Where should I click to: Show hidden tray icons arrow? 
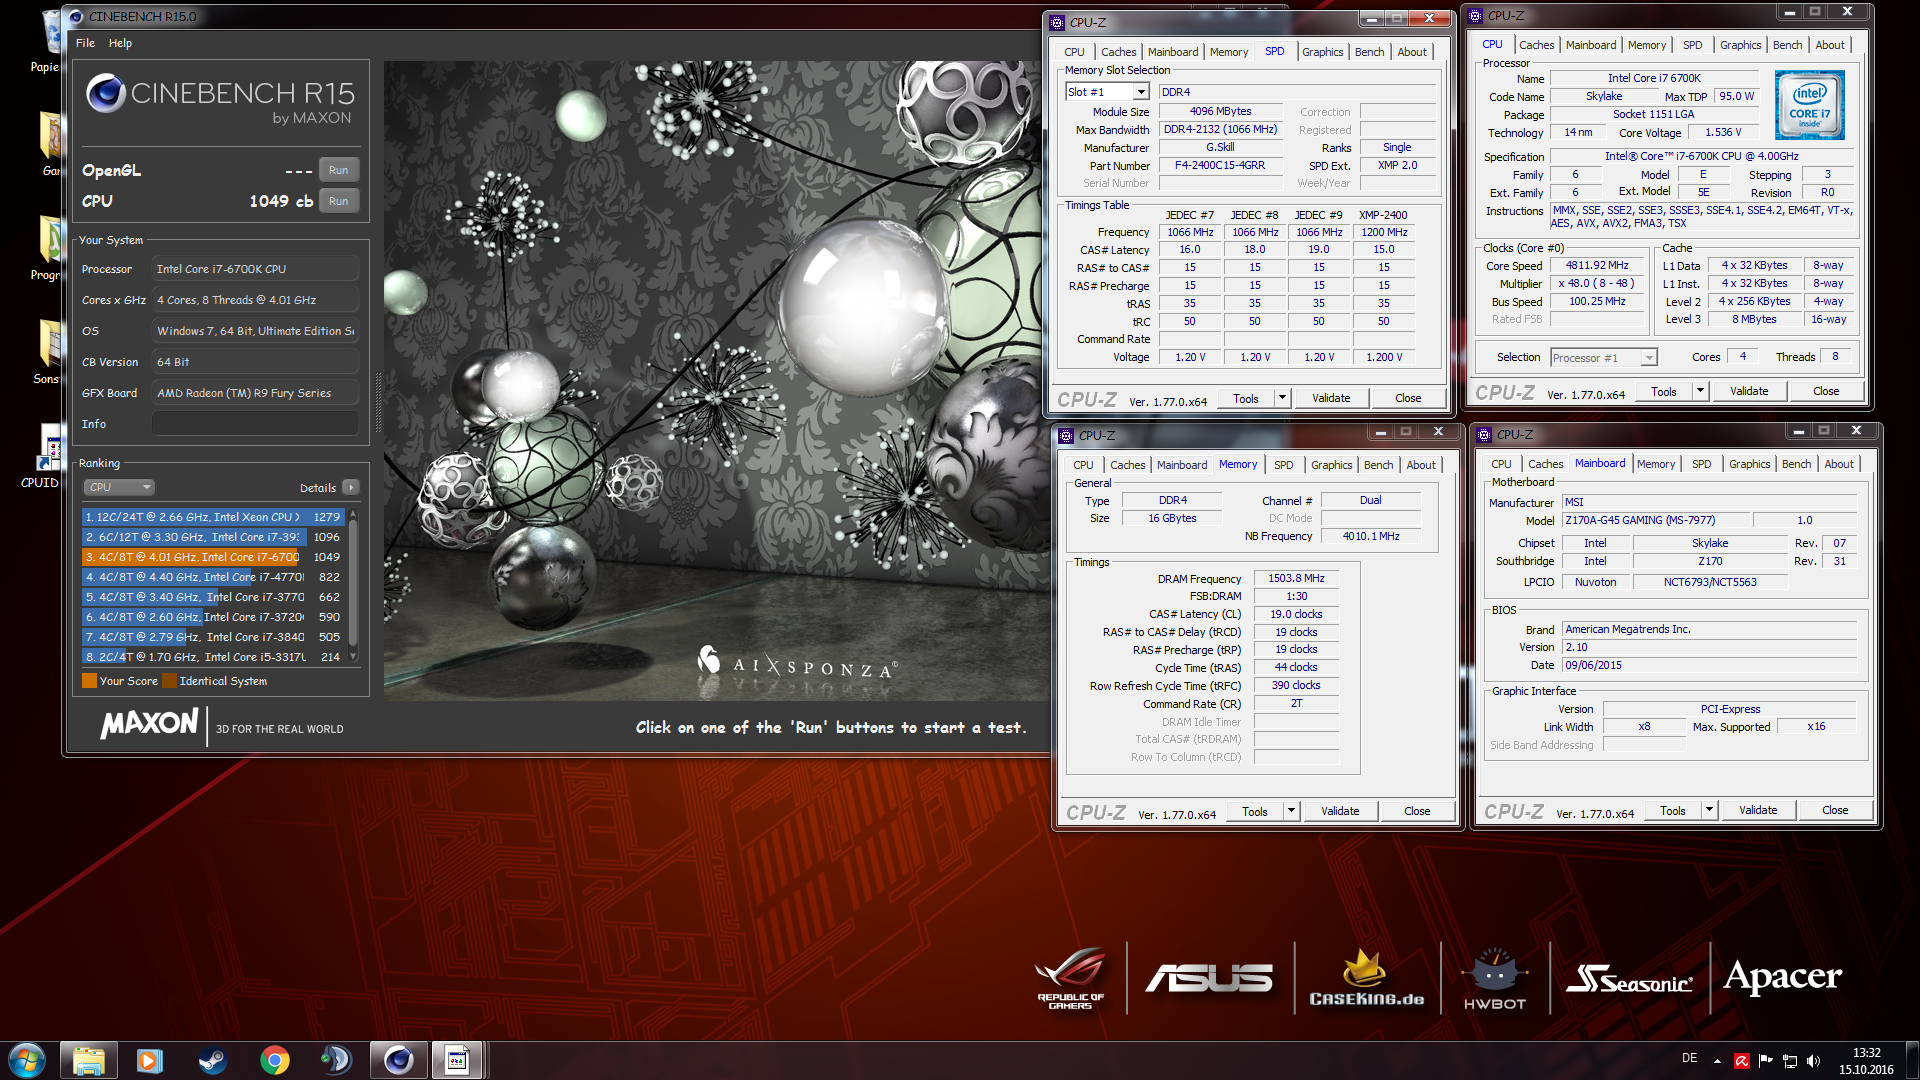(x=1717, y=1061)
